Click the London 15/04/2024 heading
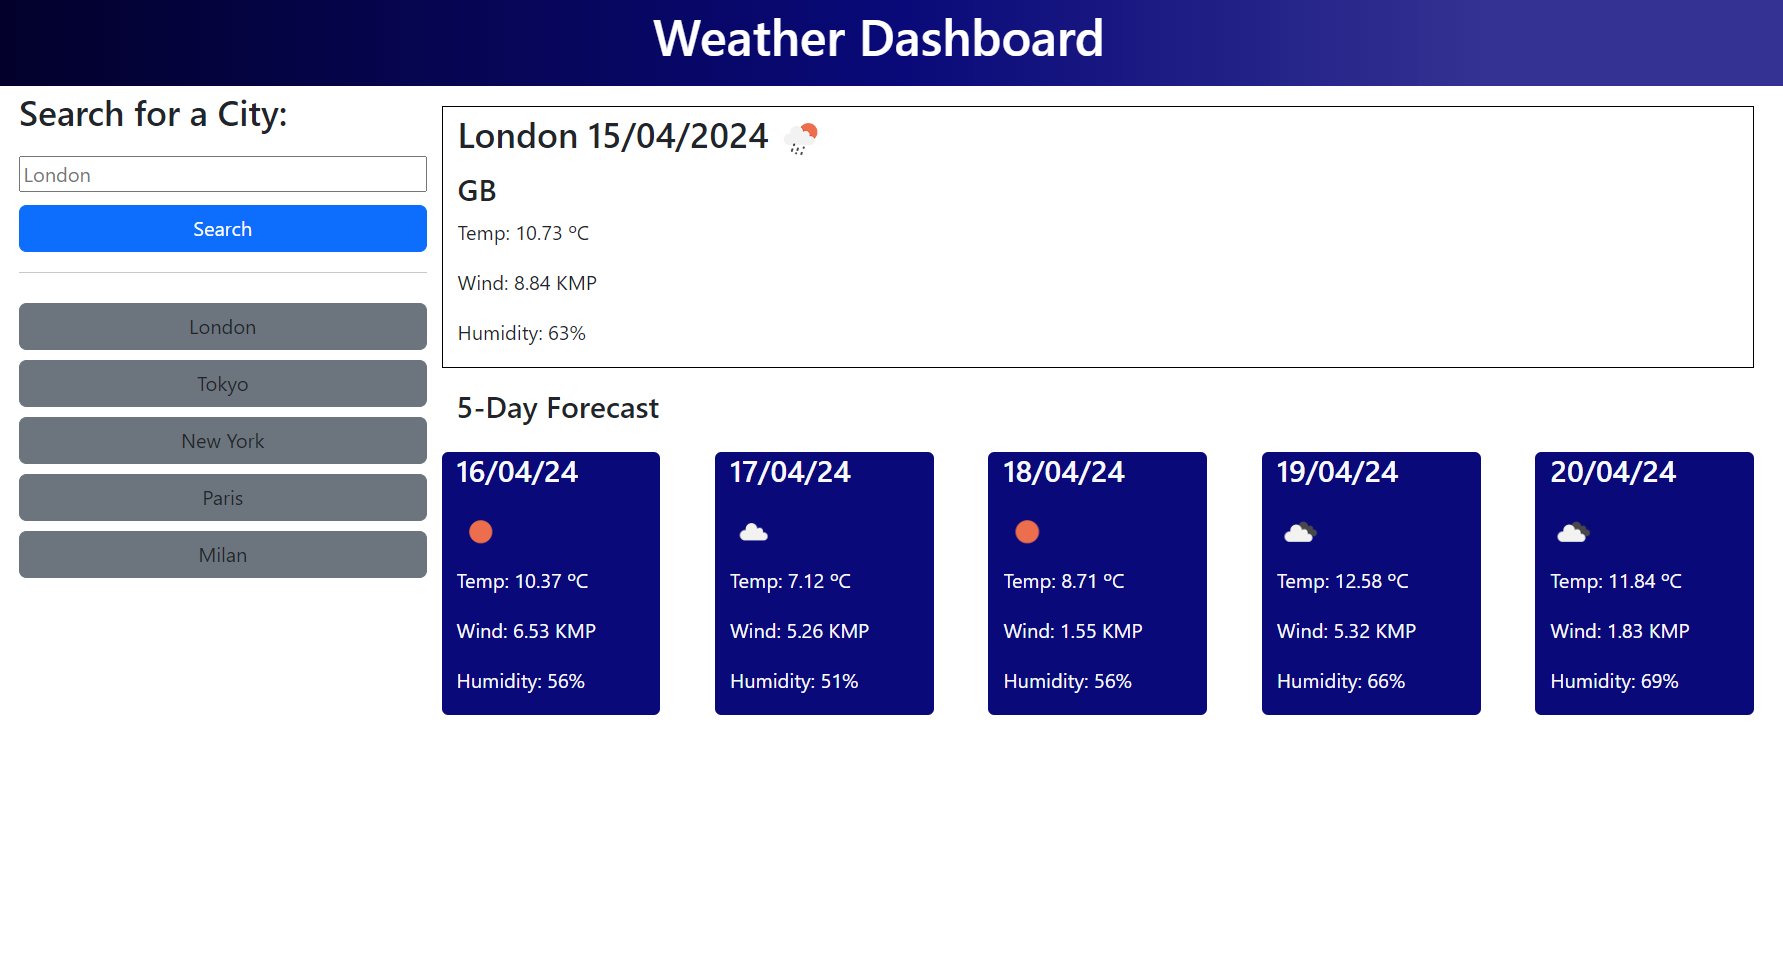Screen dimensions: 1783x970 (x=612, y=136)
